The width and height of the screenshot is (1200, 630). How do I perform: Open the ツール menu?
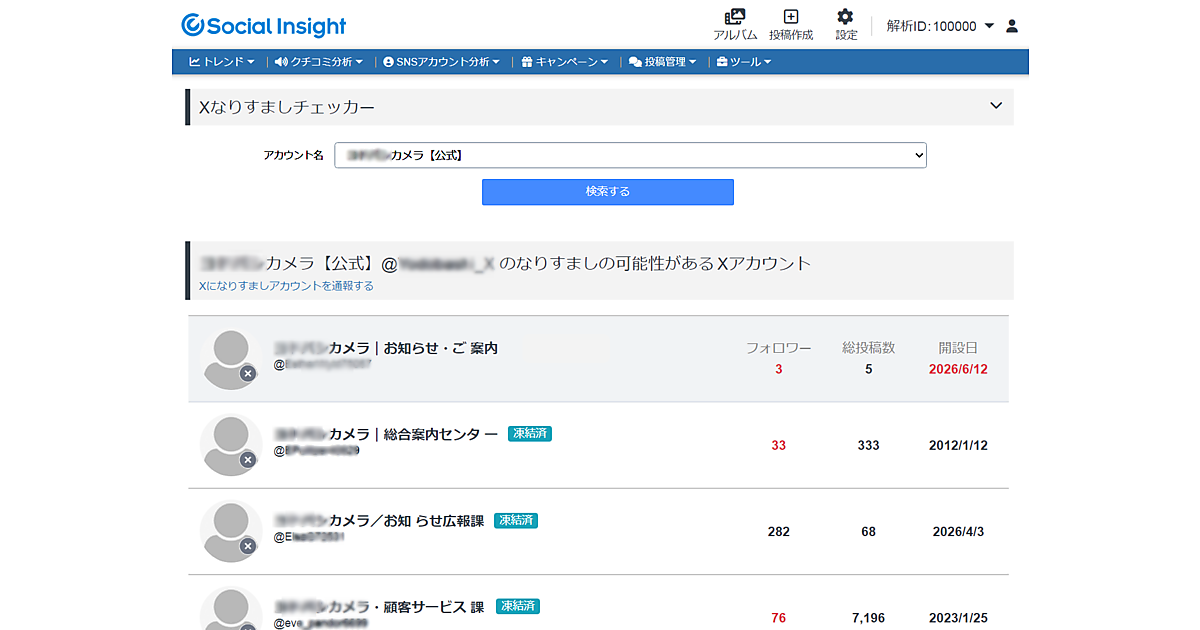point(744,62)
